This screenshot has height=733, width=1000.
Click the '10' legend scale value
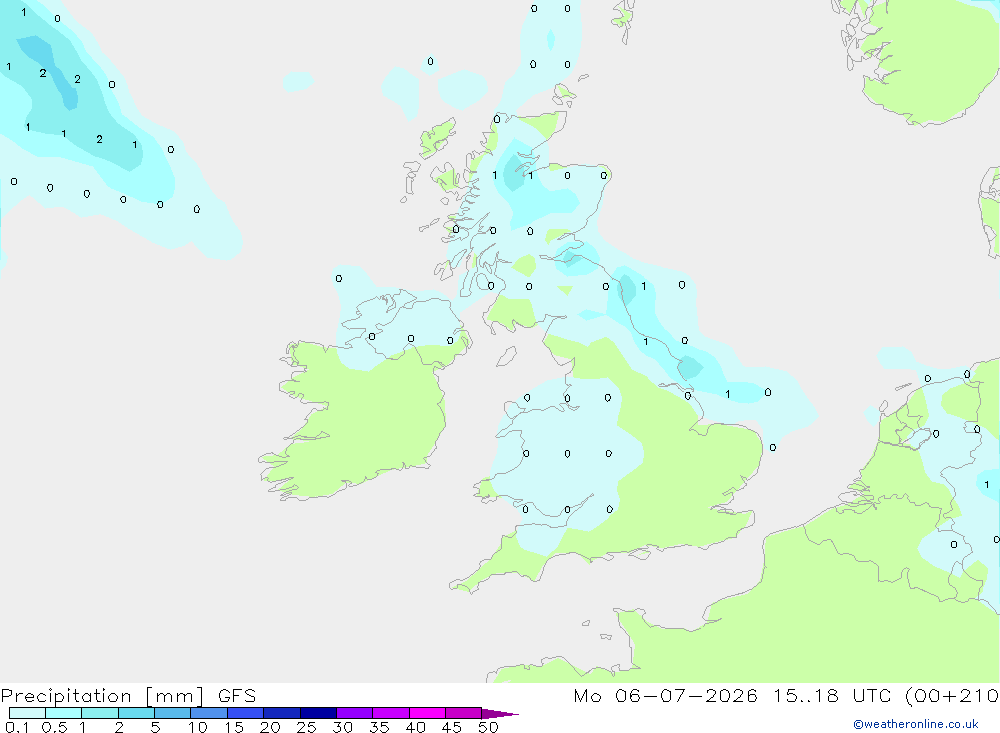coord(198,727)
